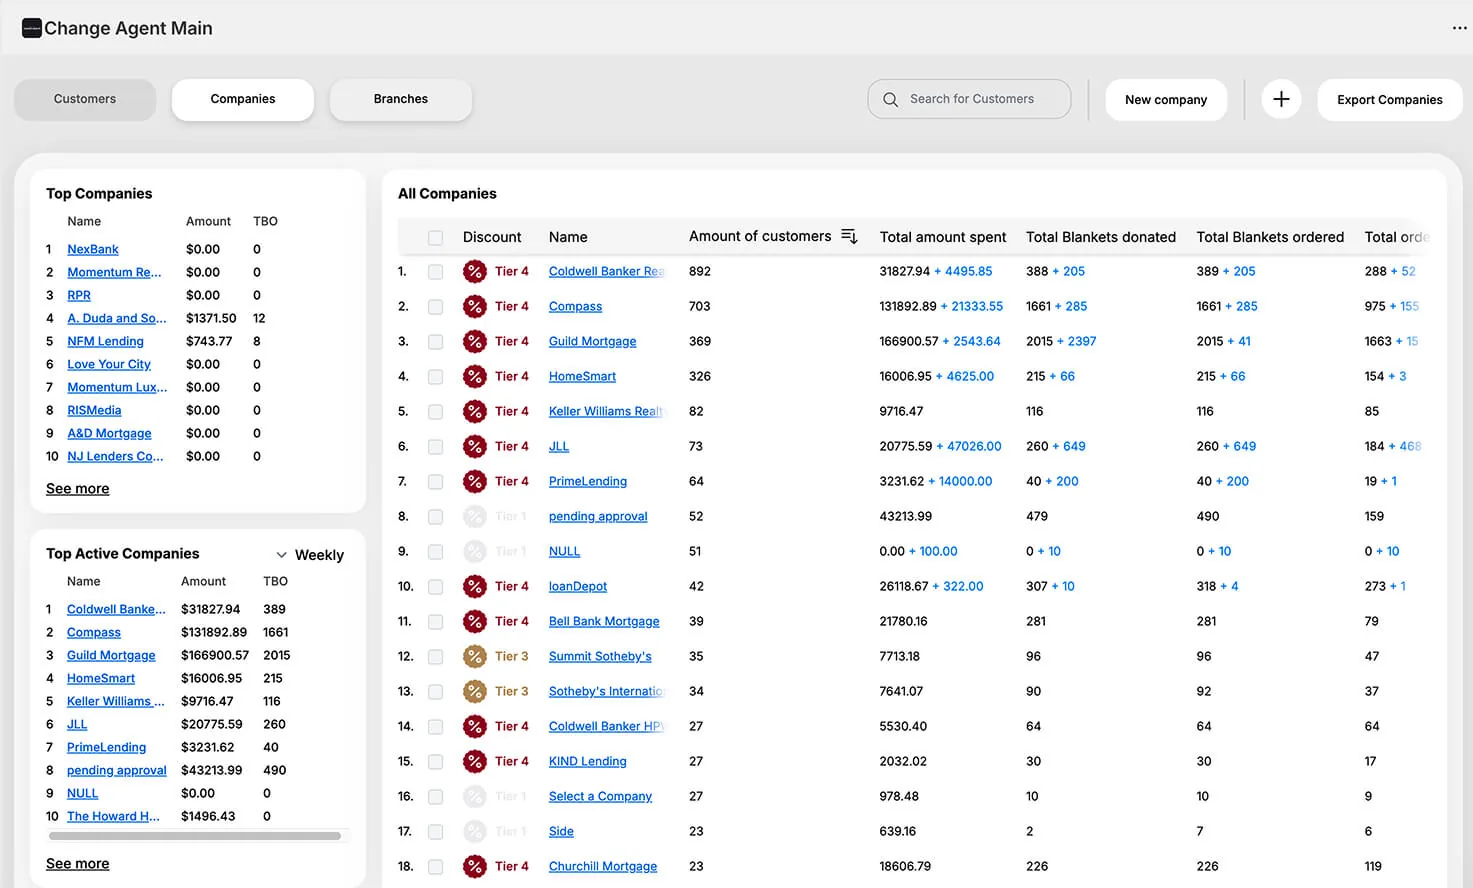Click discount badge icon in HomeSmart row
The image size is (1473, 888).
click(475, 376)
